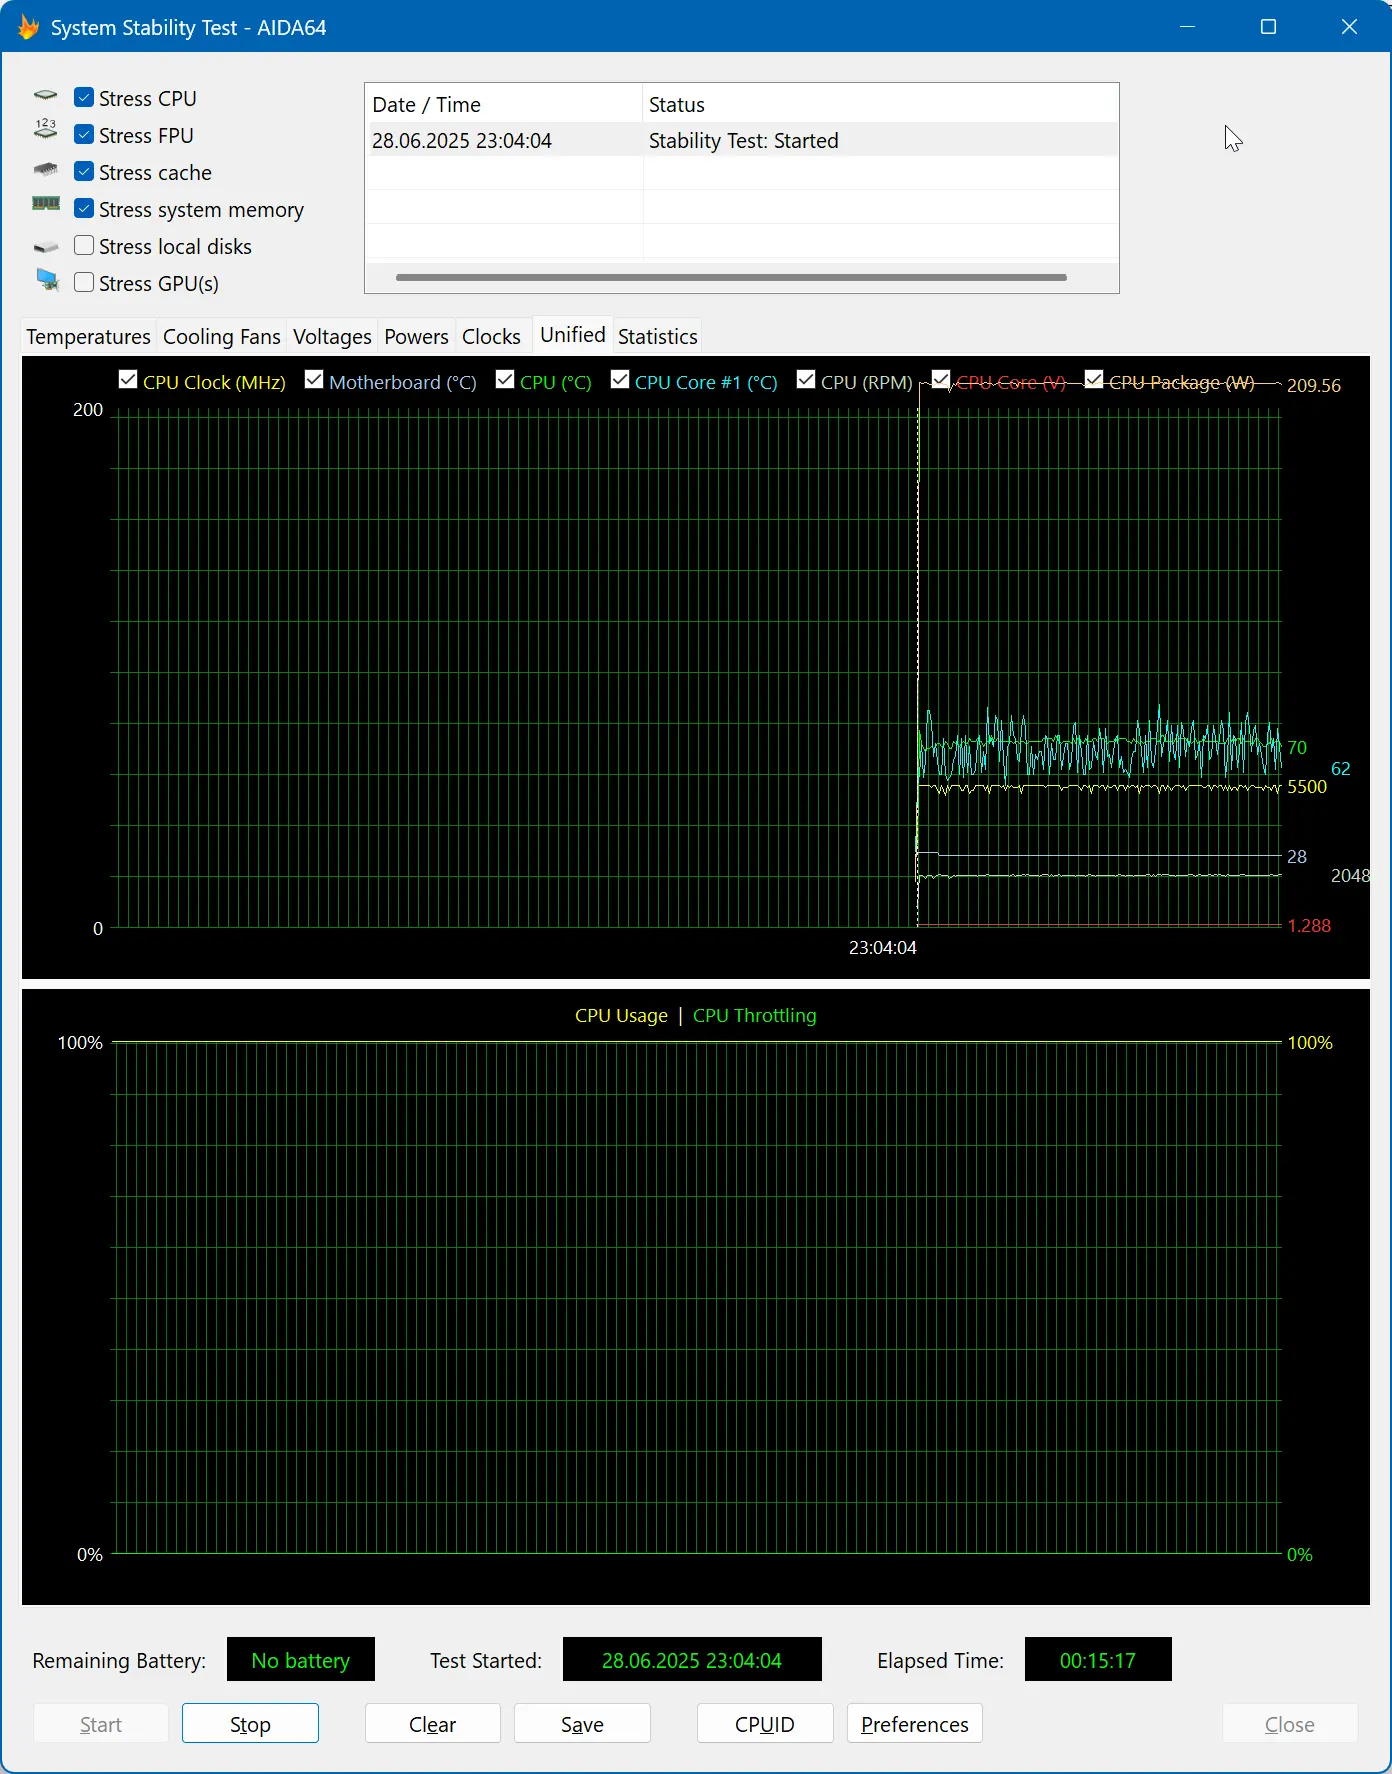Uncheck the Stress cache checkbox
This screenshot has width=1392, height=1774.
click(84, 172)
